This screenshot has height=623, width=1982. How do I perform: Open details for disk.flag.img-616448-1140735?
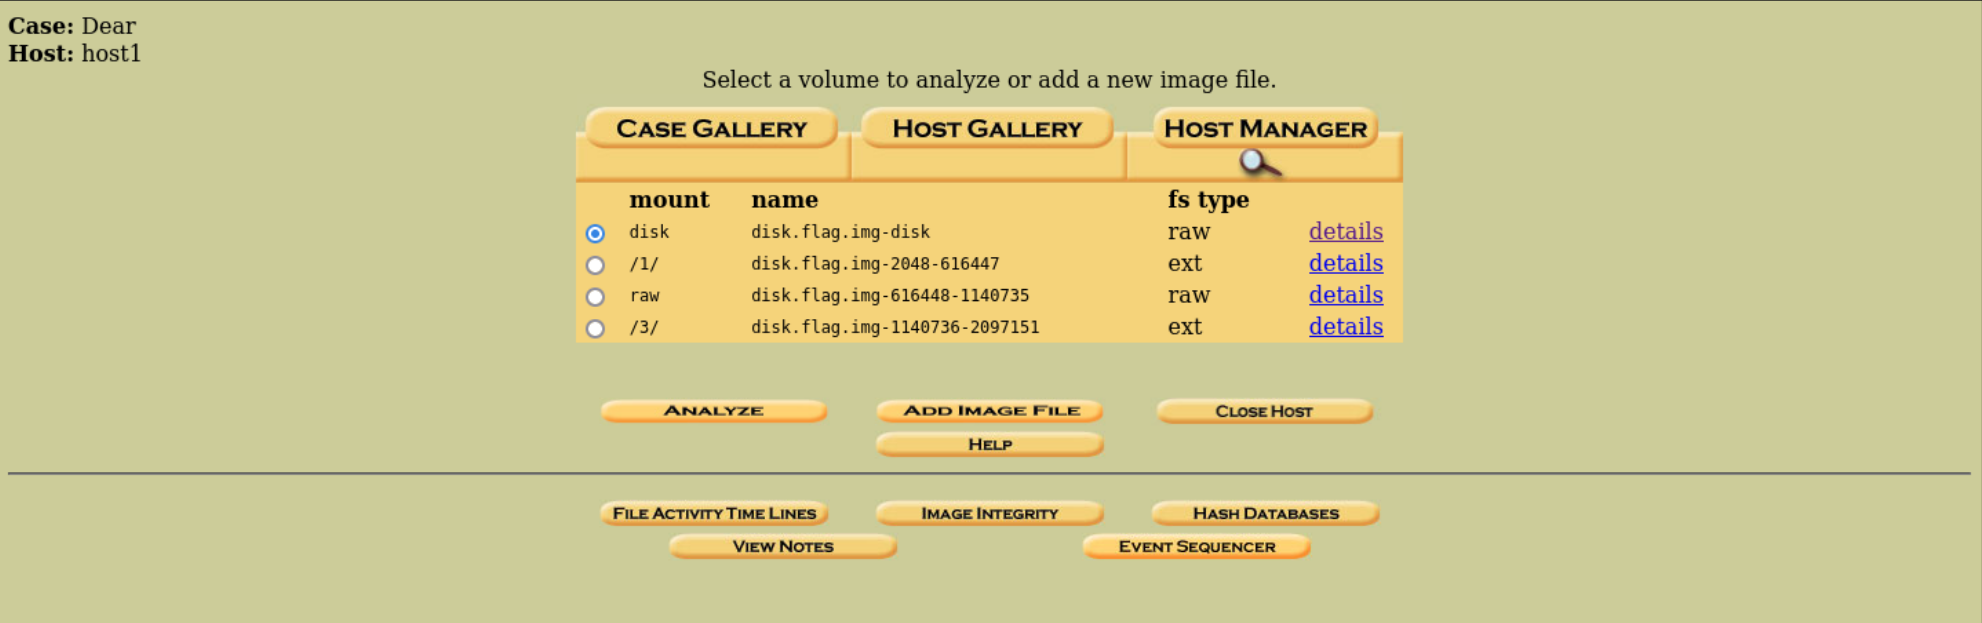[1346, 295]
